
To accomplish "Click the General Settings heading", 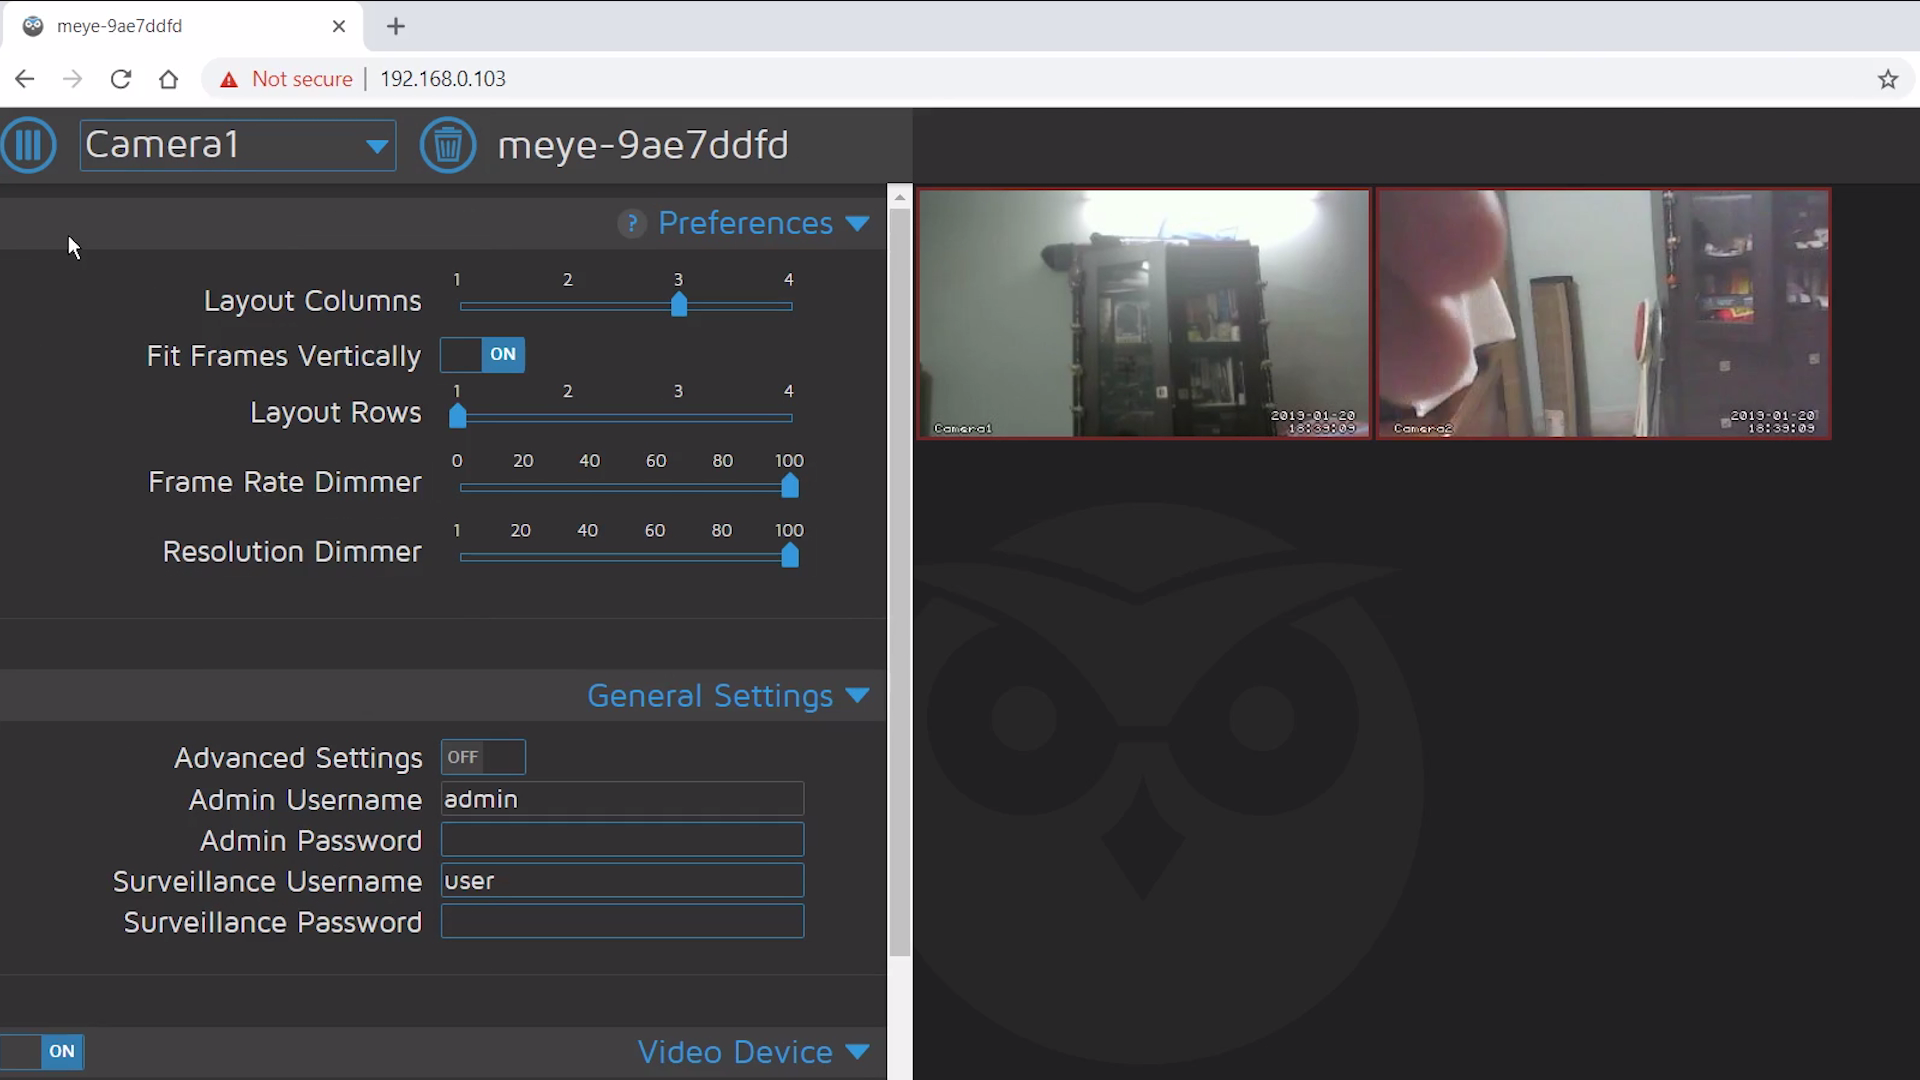I will [710, 696].
